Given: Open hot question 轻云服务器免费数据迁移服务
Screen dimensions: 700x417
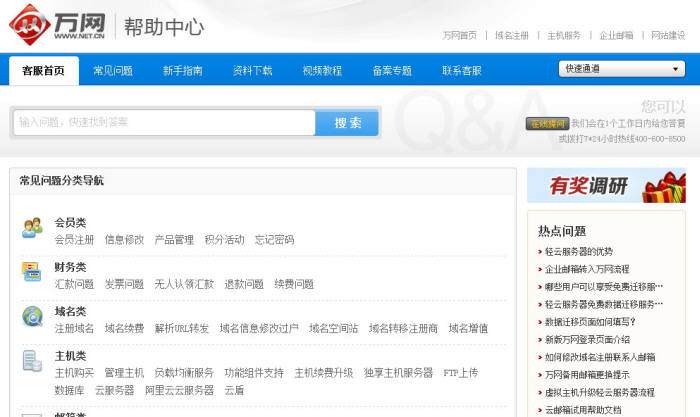Looking at the screenshot, I should click(604, 304).
